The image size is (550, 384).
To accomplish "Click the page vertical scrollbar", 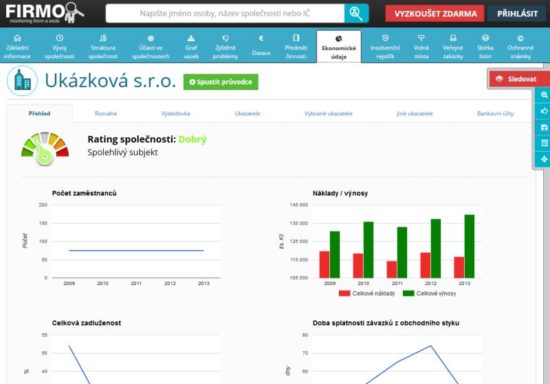I will pos(547,224).
